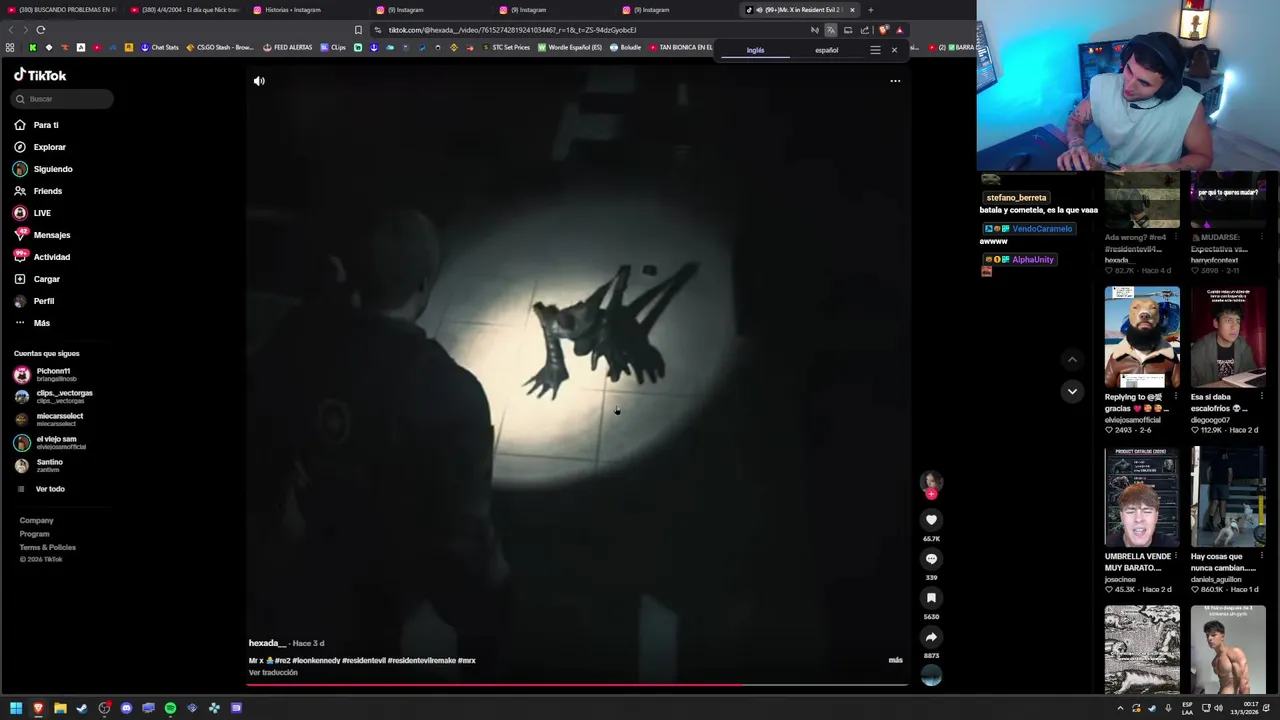Open Hay cosas que nunca cambian thumbnail
The width and height of the screenshot is (1280, 720).
click(x=1228, y=497)
